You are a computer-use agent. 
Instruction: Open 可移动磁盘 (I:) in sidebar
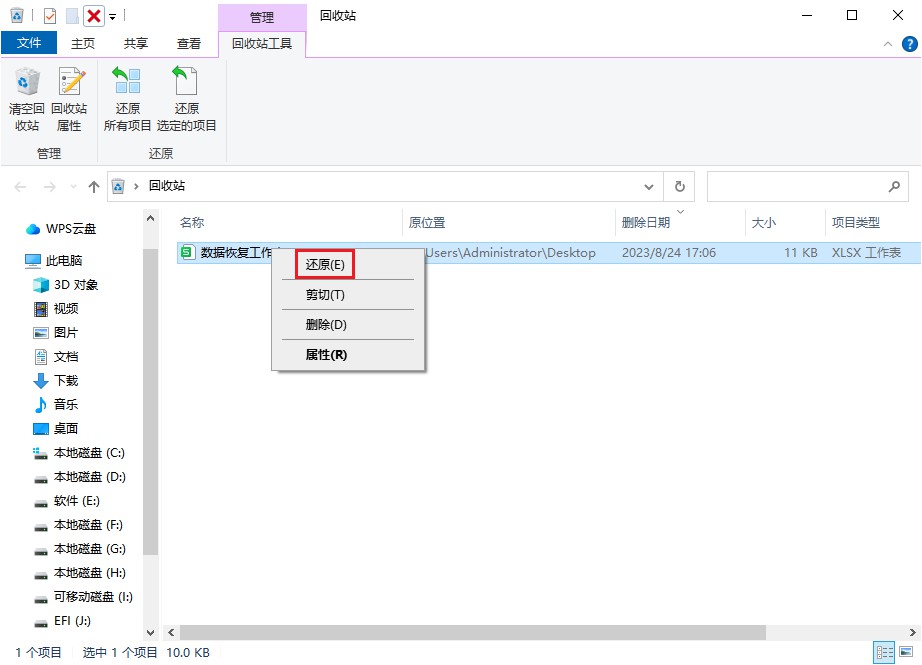83,597
